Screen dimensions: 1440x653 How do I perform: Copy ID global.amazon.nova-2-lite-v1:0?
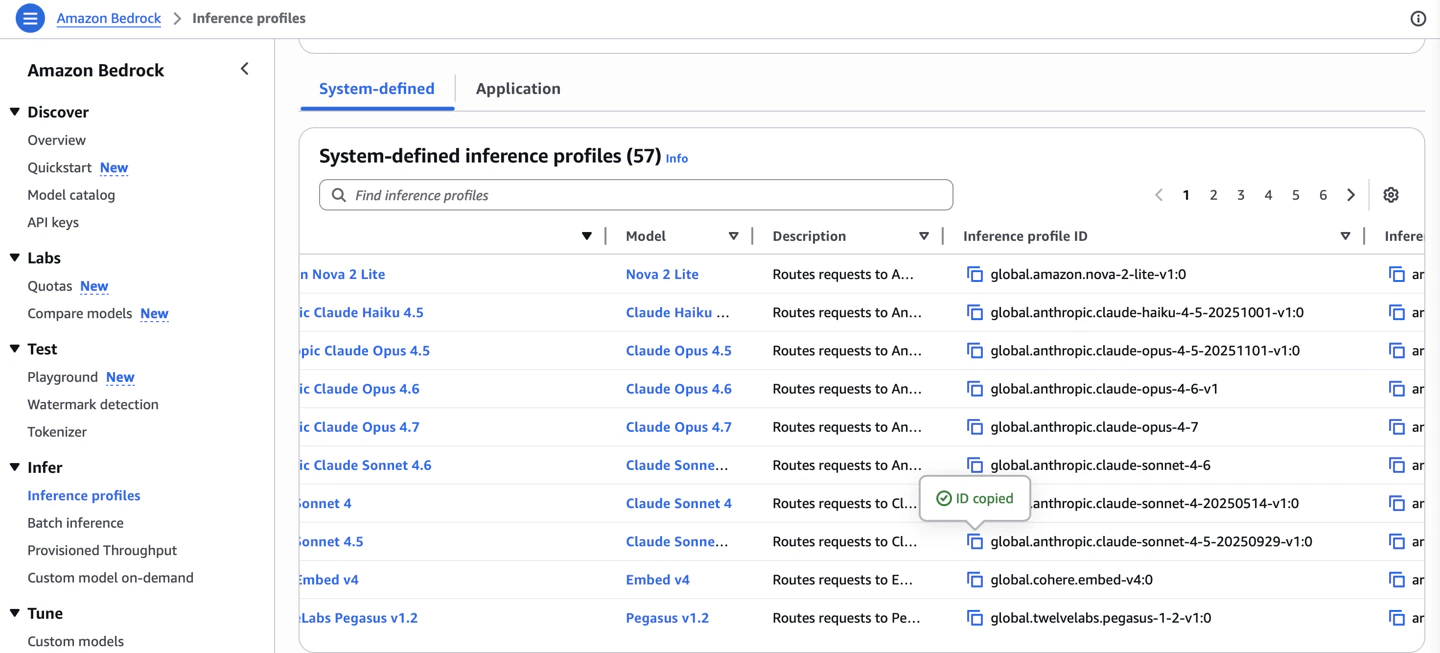pos(975,274)
